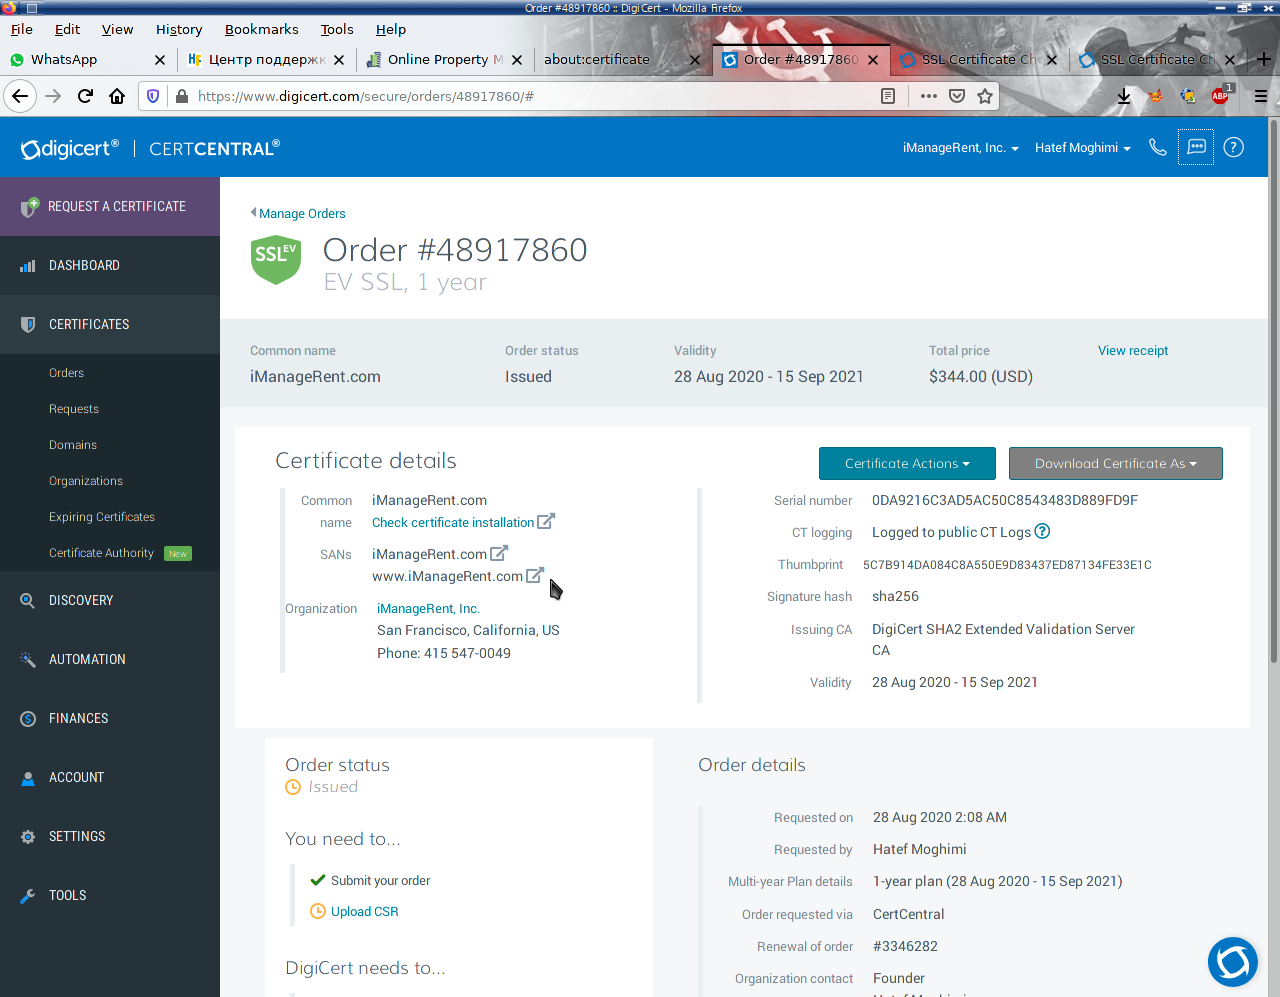Expand the Tools sidebar section
This screenshot has width=1280, height=997.
coord(110,895)
